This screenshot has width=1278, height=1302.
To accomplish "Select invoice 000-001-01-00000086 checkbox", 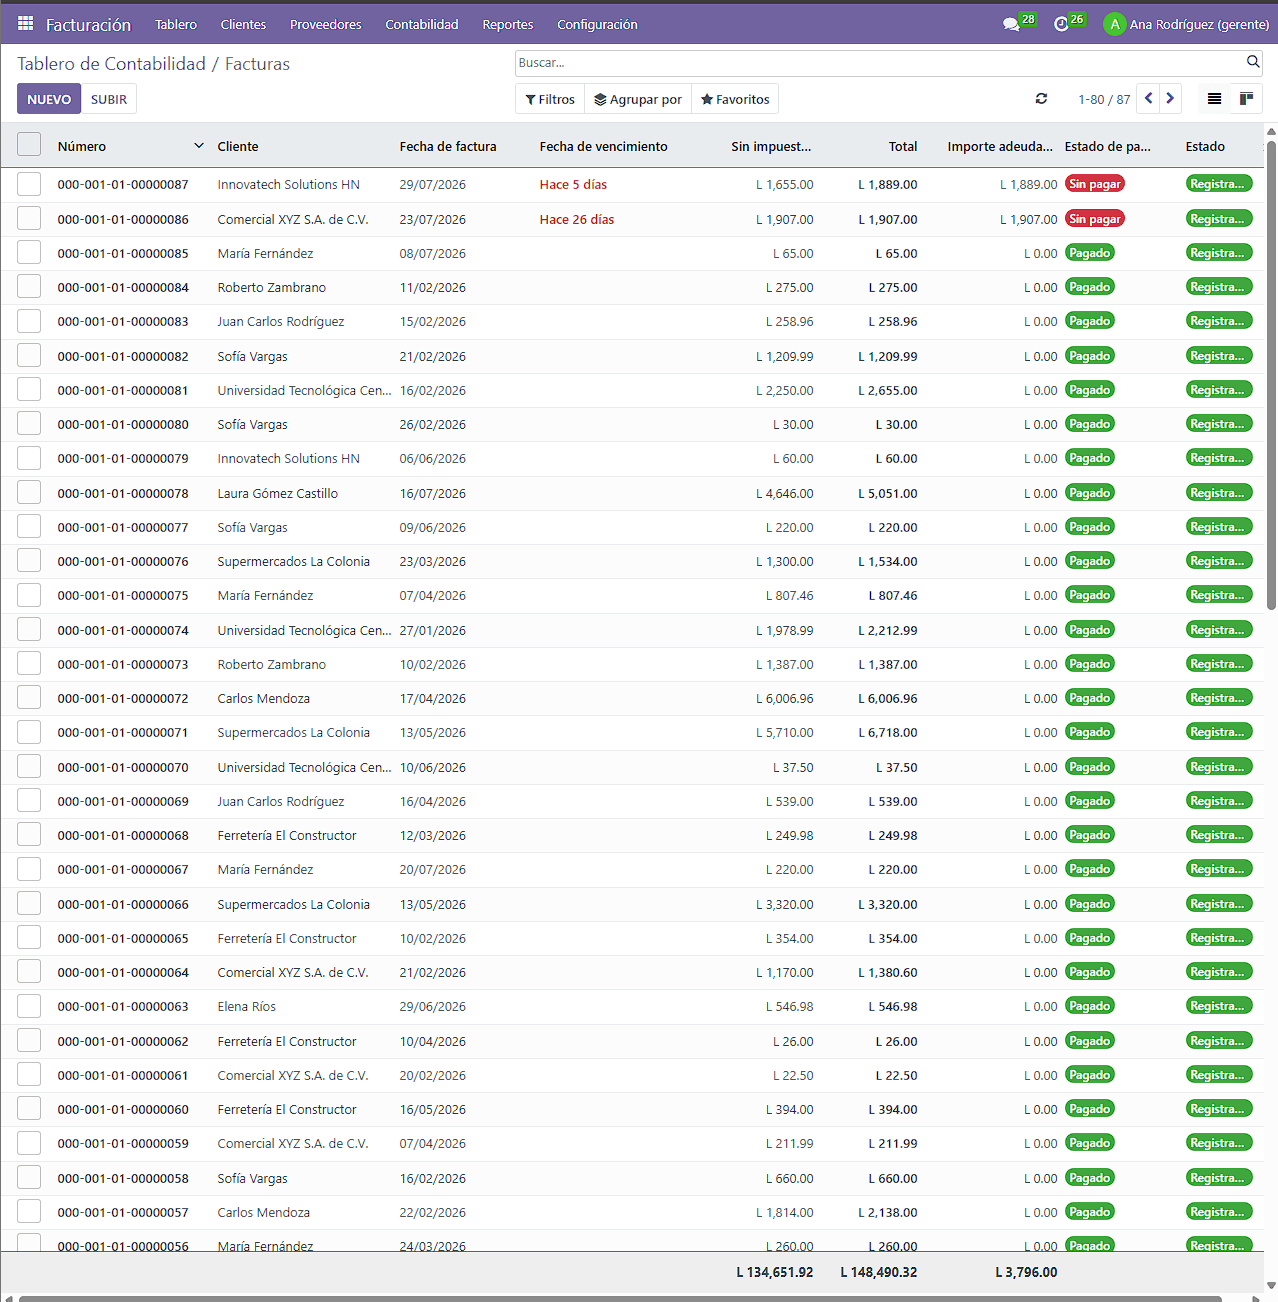I will coord(29,219).
